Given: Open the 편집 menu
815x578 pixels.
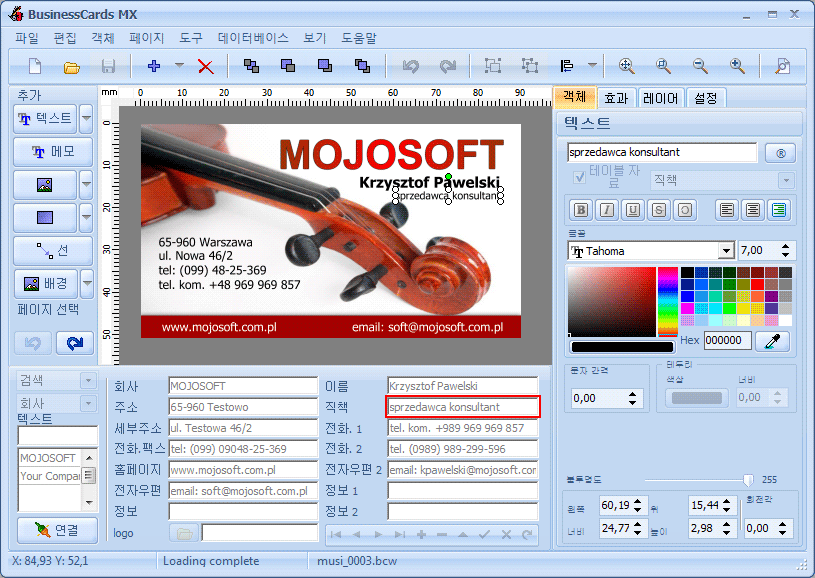Looking at the screenshot, I should pyautogui.click(x=65, y=38).
